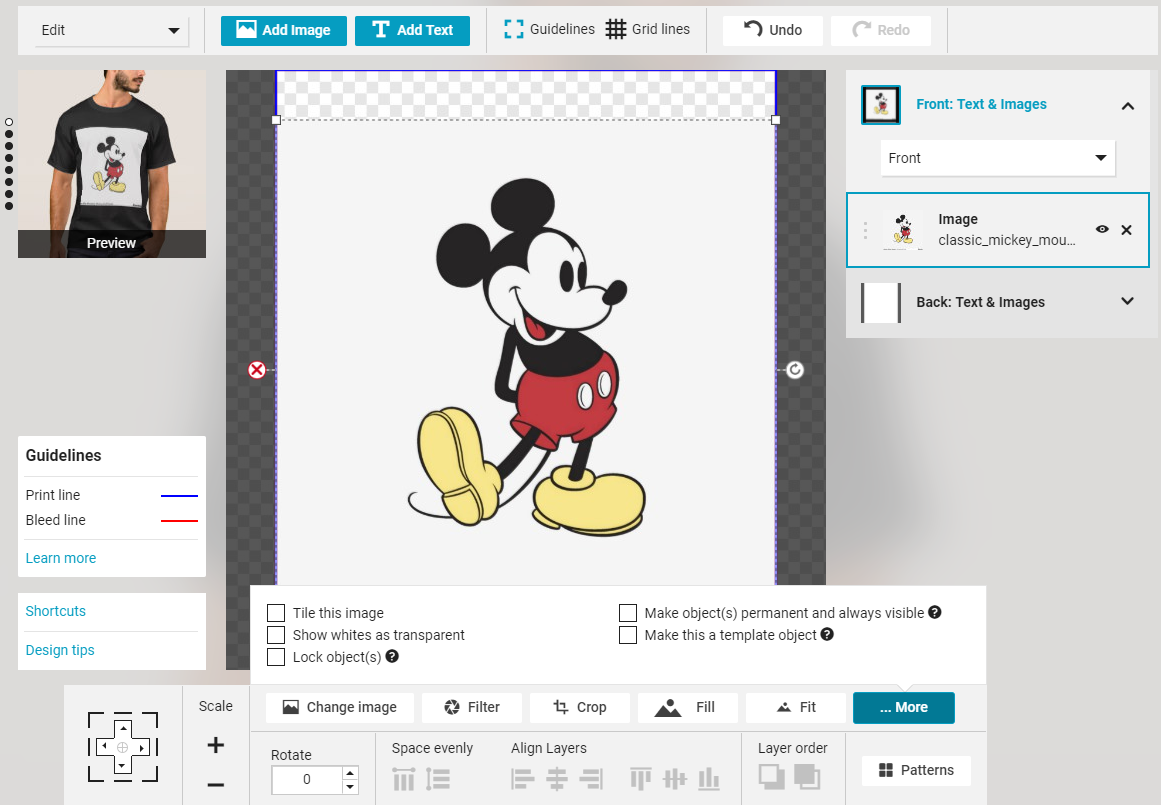Viewport: 1161px width, 805px height.
Task: Nudge image down with arrow pad
Action: (x=123, y=766)
